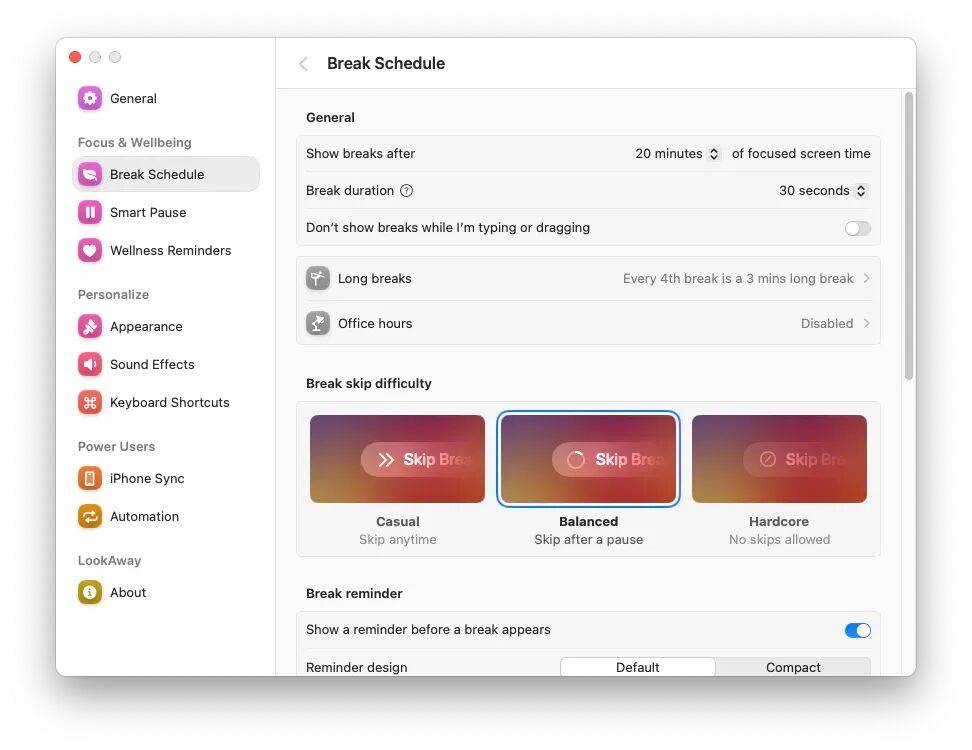This screenshot has width=972, height=750.
Task: Select the Smart Pause section icon
Action: click(x=88, y=212)
